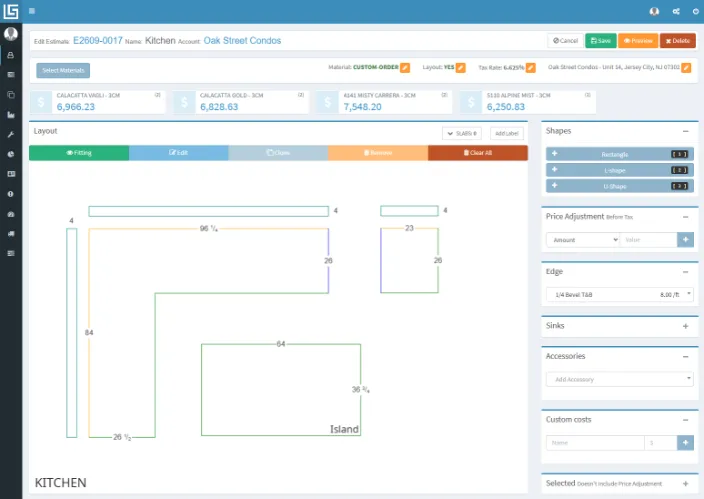Collapse the Shapes panel

tap(686, 131)
